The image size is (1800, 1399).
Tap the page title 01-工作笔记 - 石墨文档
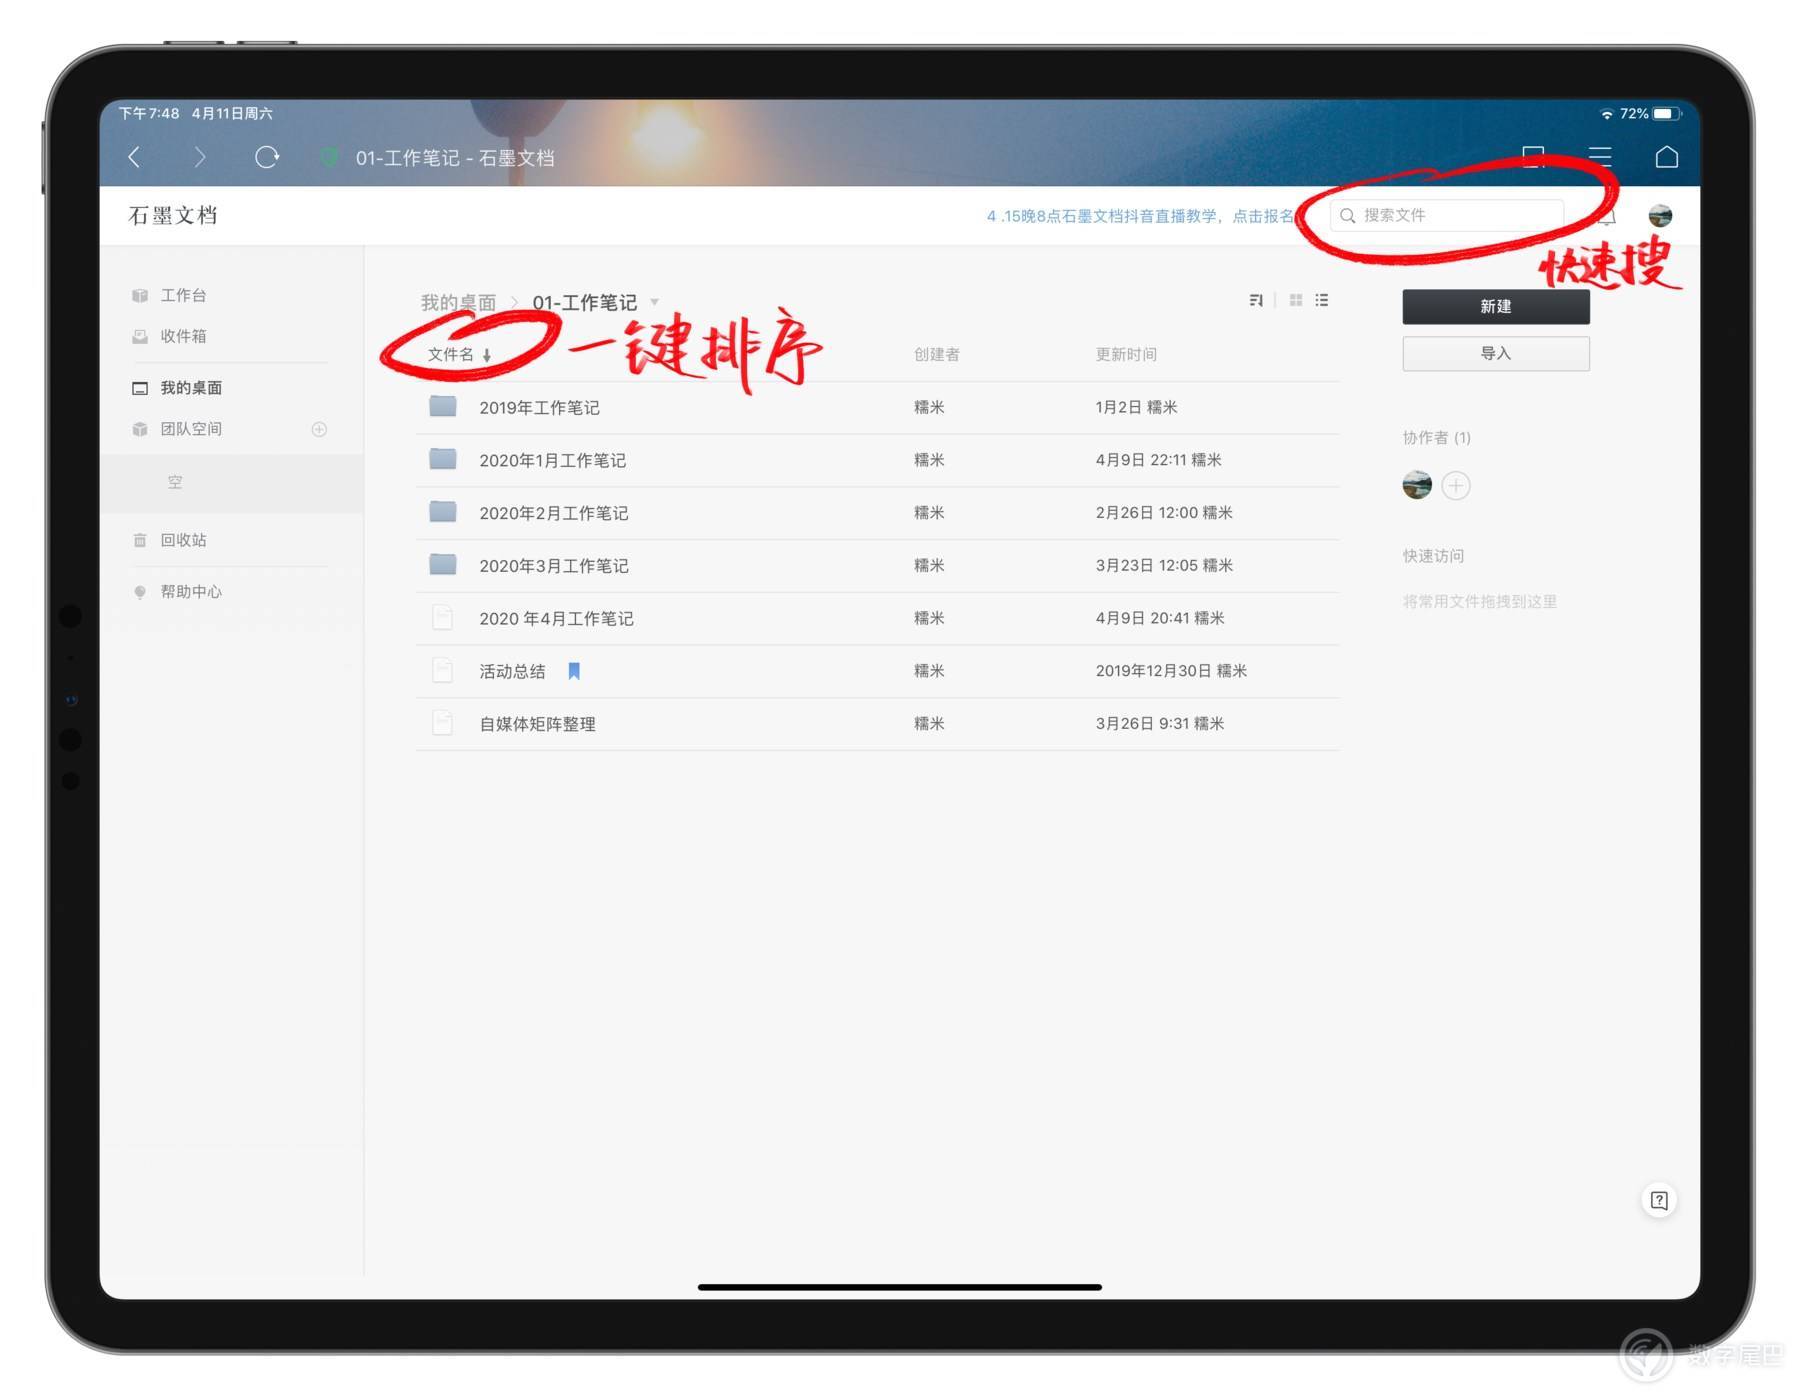[454, 158]
